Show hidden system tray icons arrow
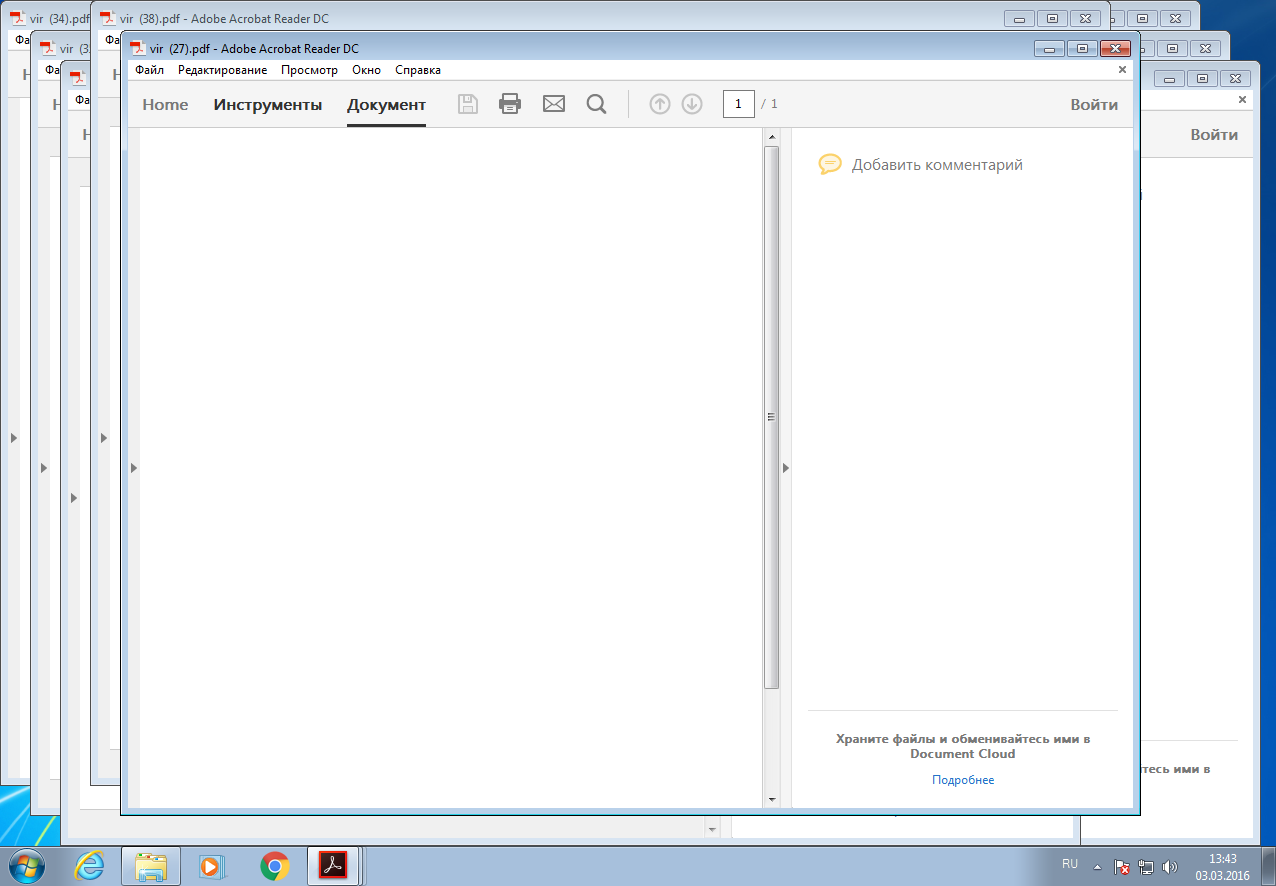 [1097, 866]
